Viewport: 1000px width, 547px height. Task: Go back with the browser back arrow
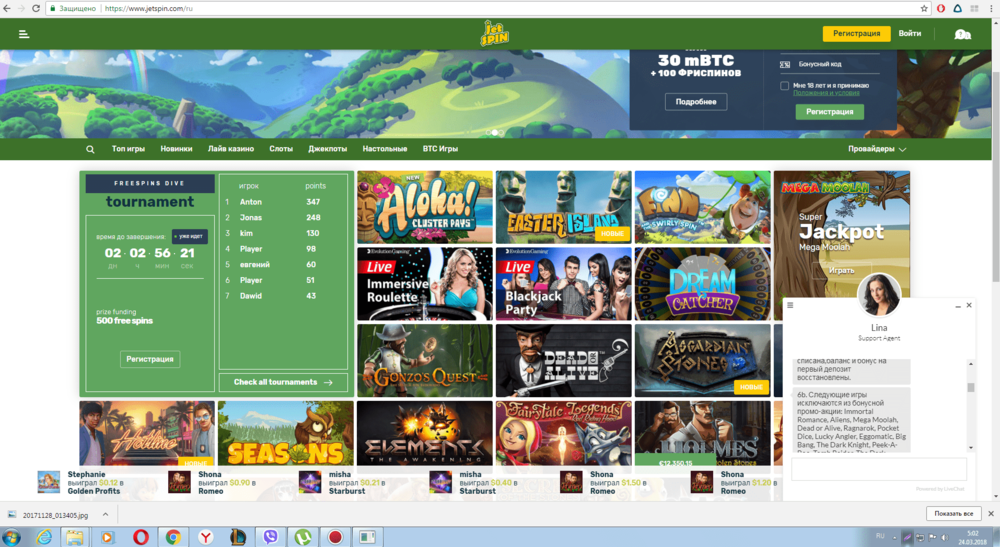7,8
